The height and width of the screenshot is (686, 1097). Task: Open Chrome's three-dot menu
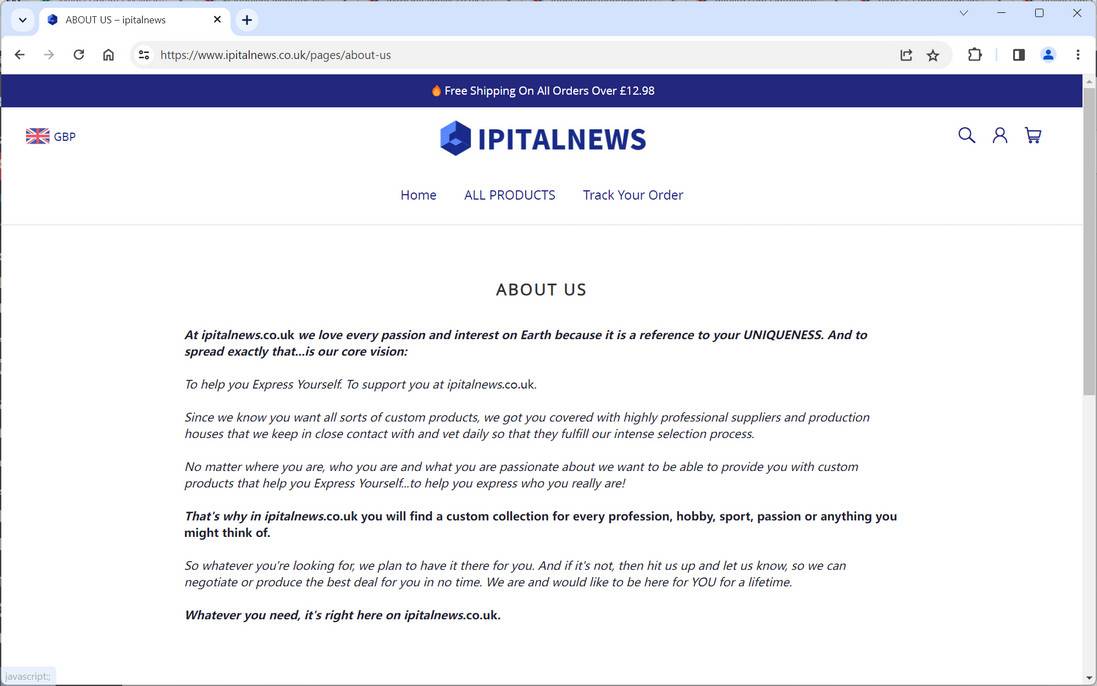(1077, 55)
